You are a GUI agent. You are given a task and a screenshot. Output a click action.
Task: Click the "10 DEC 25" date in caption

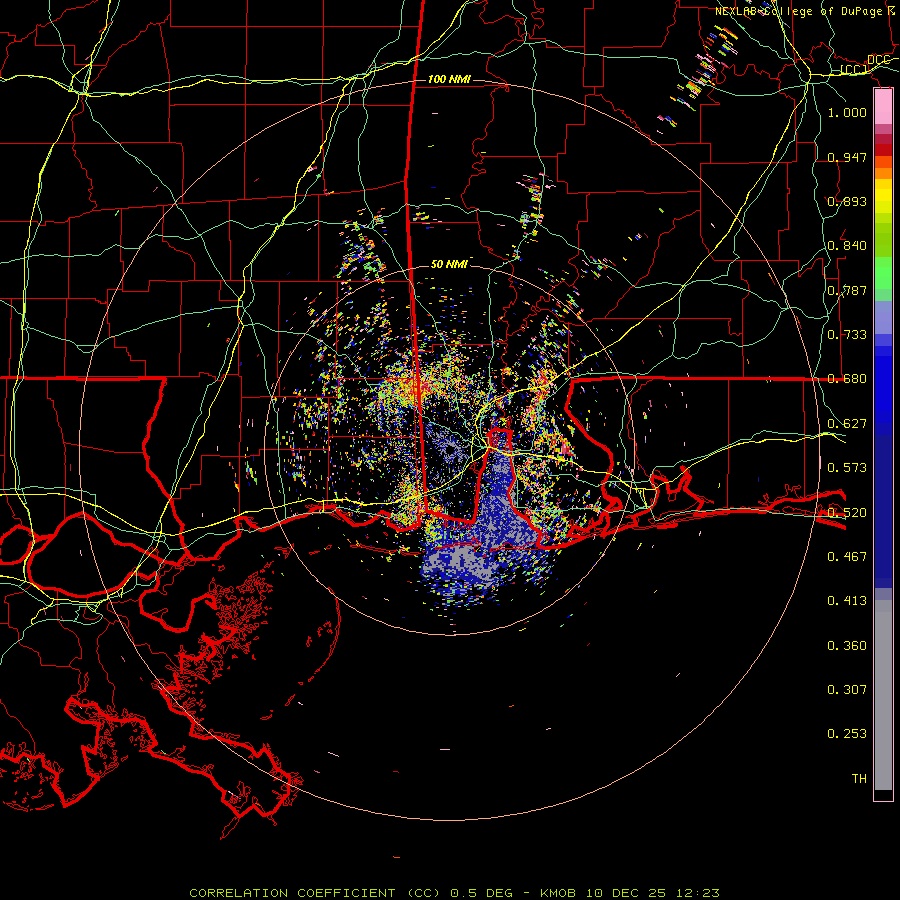coord(626,893)
